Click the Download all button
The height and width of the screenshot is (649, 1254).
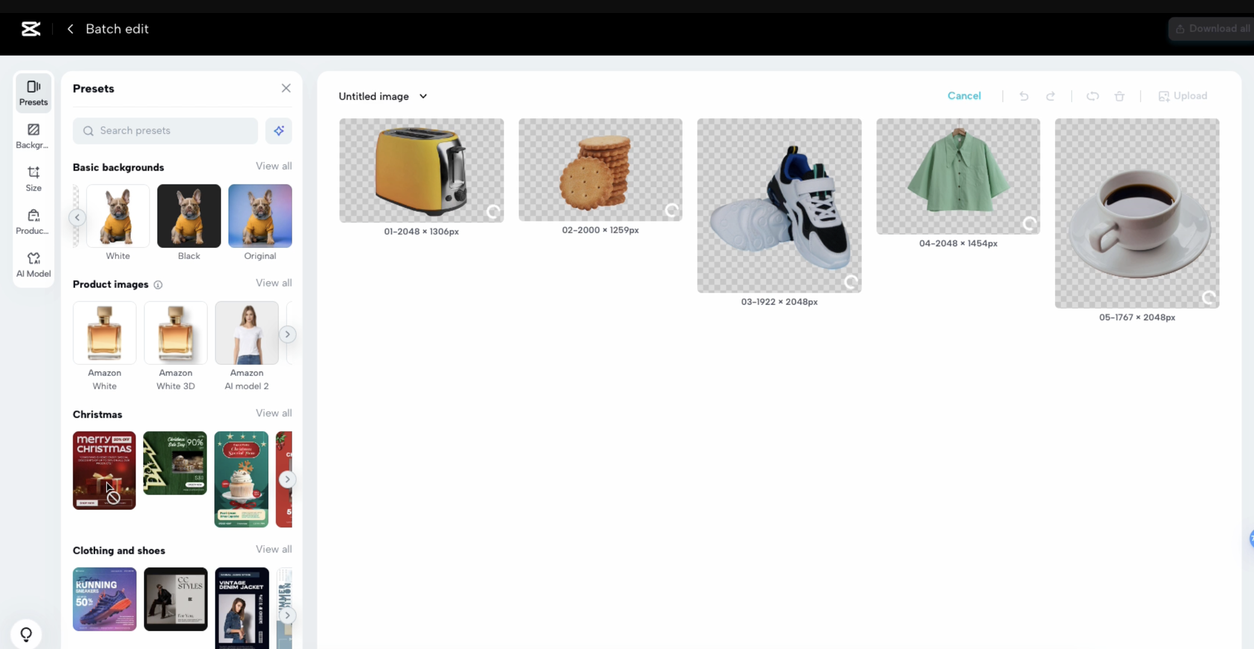(x=1211, y=29)
